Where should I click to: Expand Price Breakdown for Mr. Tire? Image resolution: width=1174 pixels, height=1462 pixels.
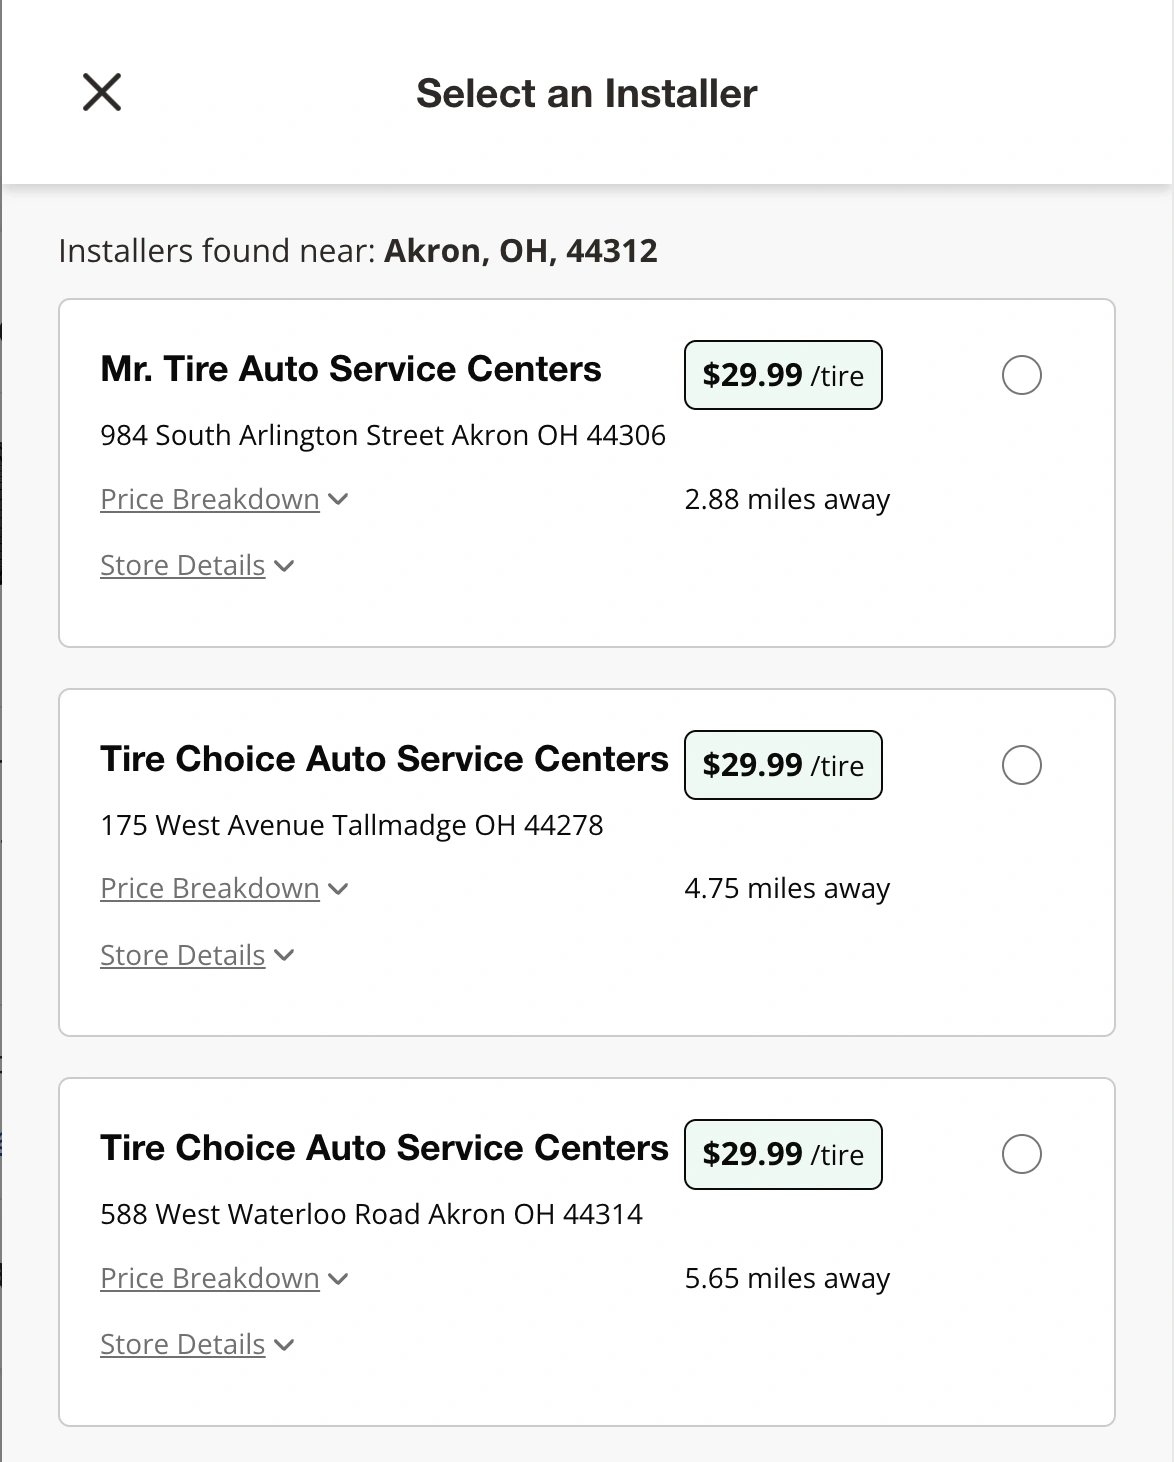coord(210,499)
